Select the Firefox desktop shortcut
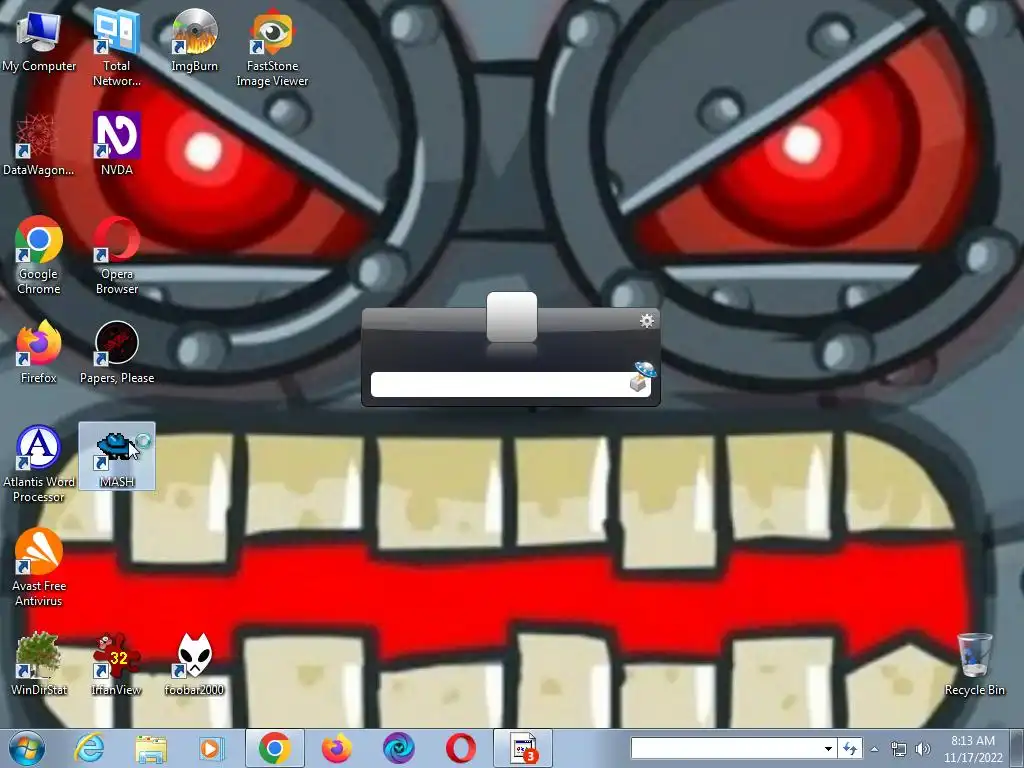Viewport: 1024px width, 768px height. point(39,351)
